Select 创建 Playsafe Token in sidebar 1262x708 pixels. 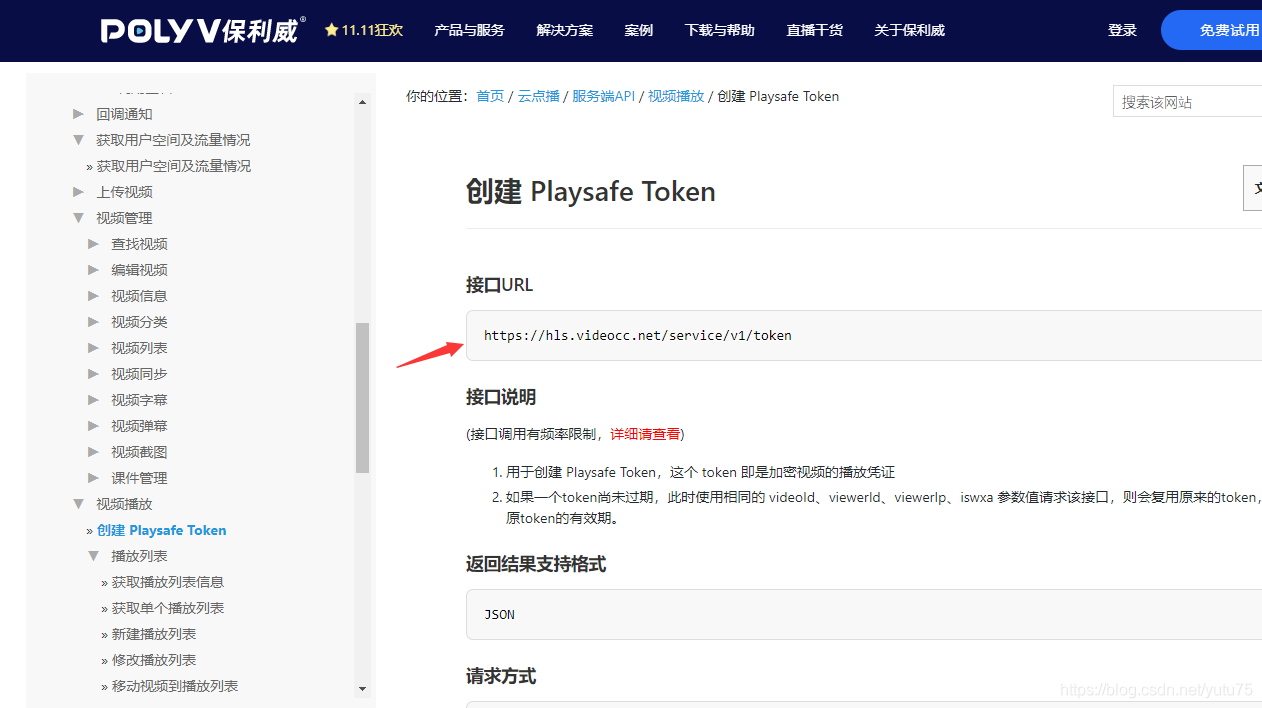[x=161, y=529]
